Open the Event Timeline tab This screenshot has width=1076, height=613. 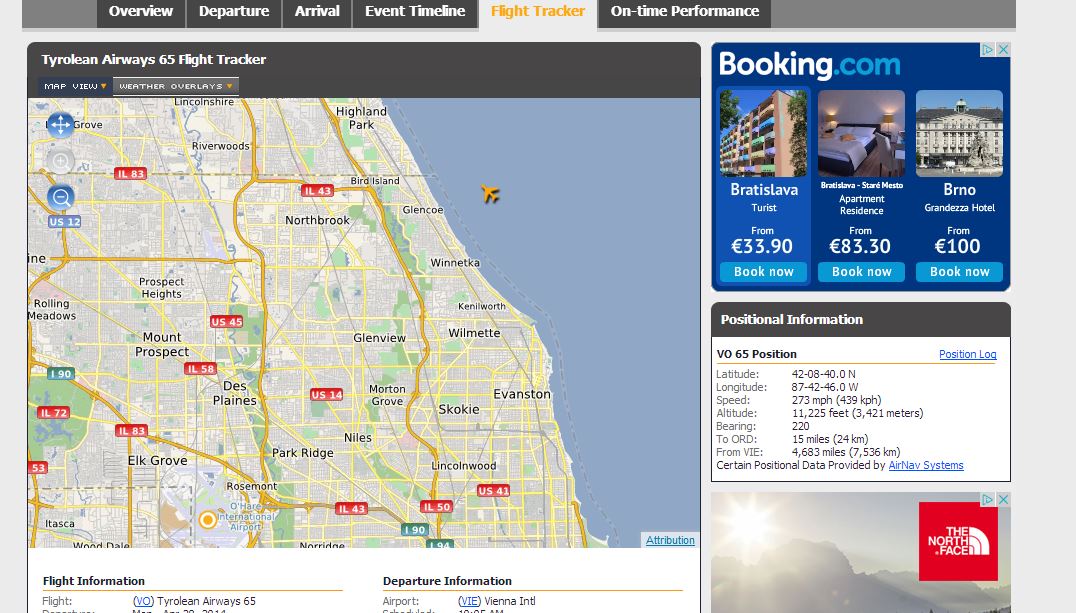point(415,12)
